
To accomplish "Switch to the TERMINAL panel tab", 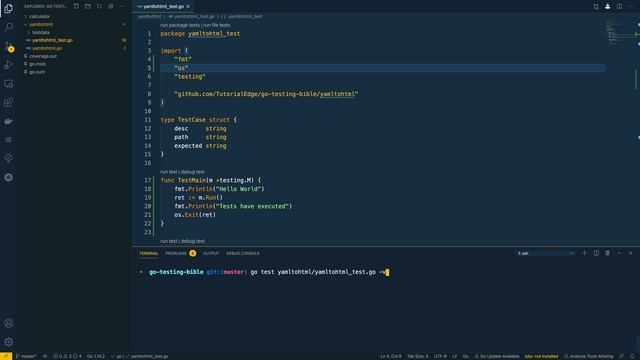I will (149, 253).
